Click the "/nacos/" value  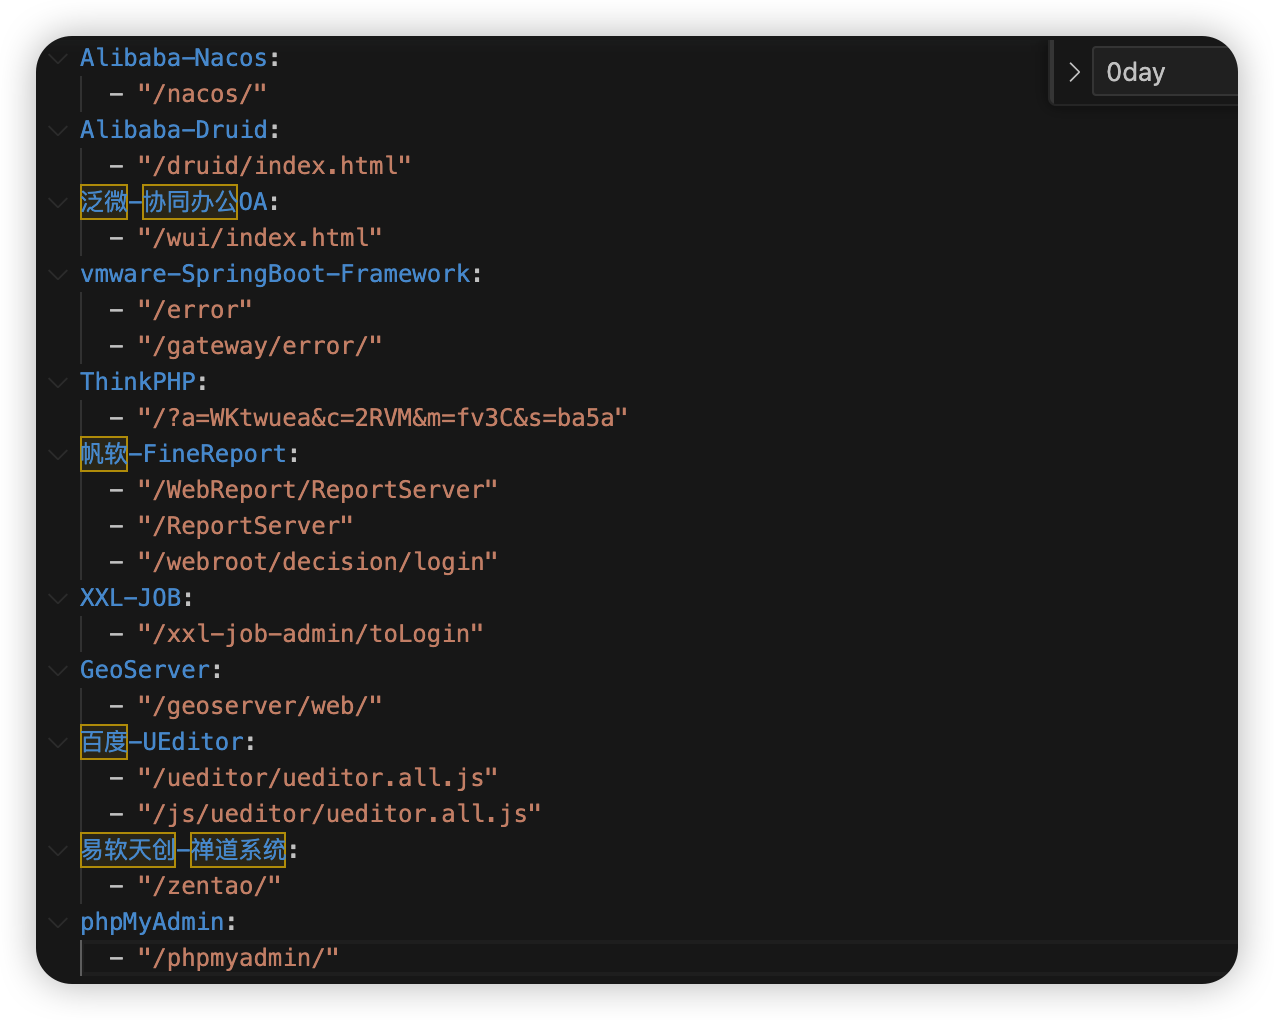pos(203,94)
